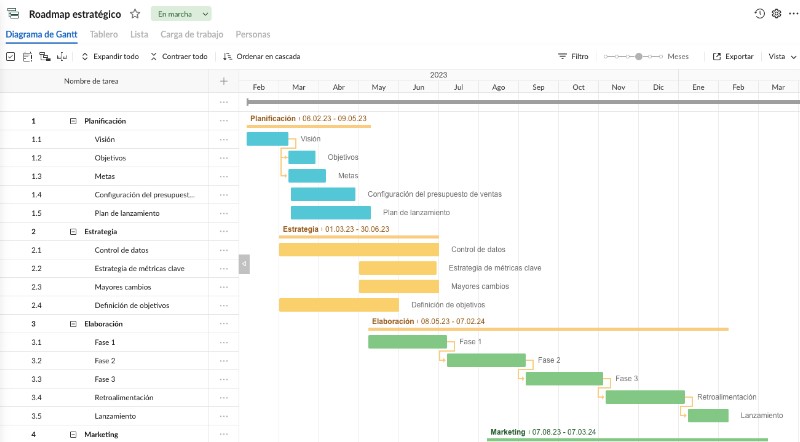Click the subtask hierarchy icon in toolbar
The height and width of the screenshot is (442, 800).
(x=45, y=57)
